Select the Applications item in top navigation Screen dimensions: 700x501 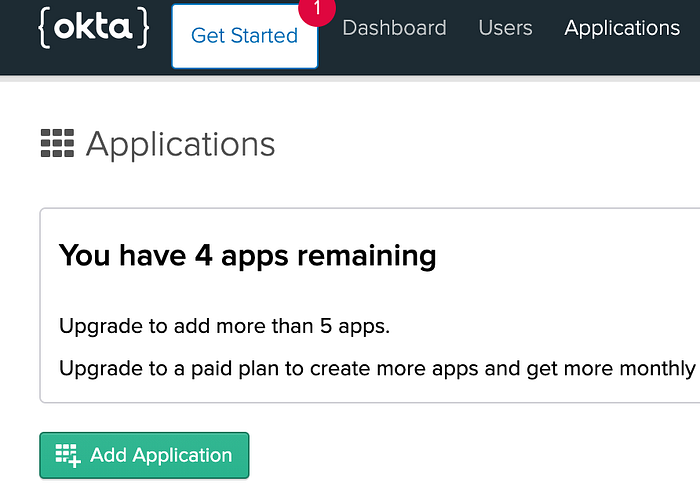pyautogui.click(x=622, y=28)
